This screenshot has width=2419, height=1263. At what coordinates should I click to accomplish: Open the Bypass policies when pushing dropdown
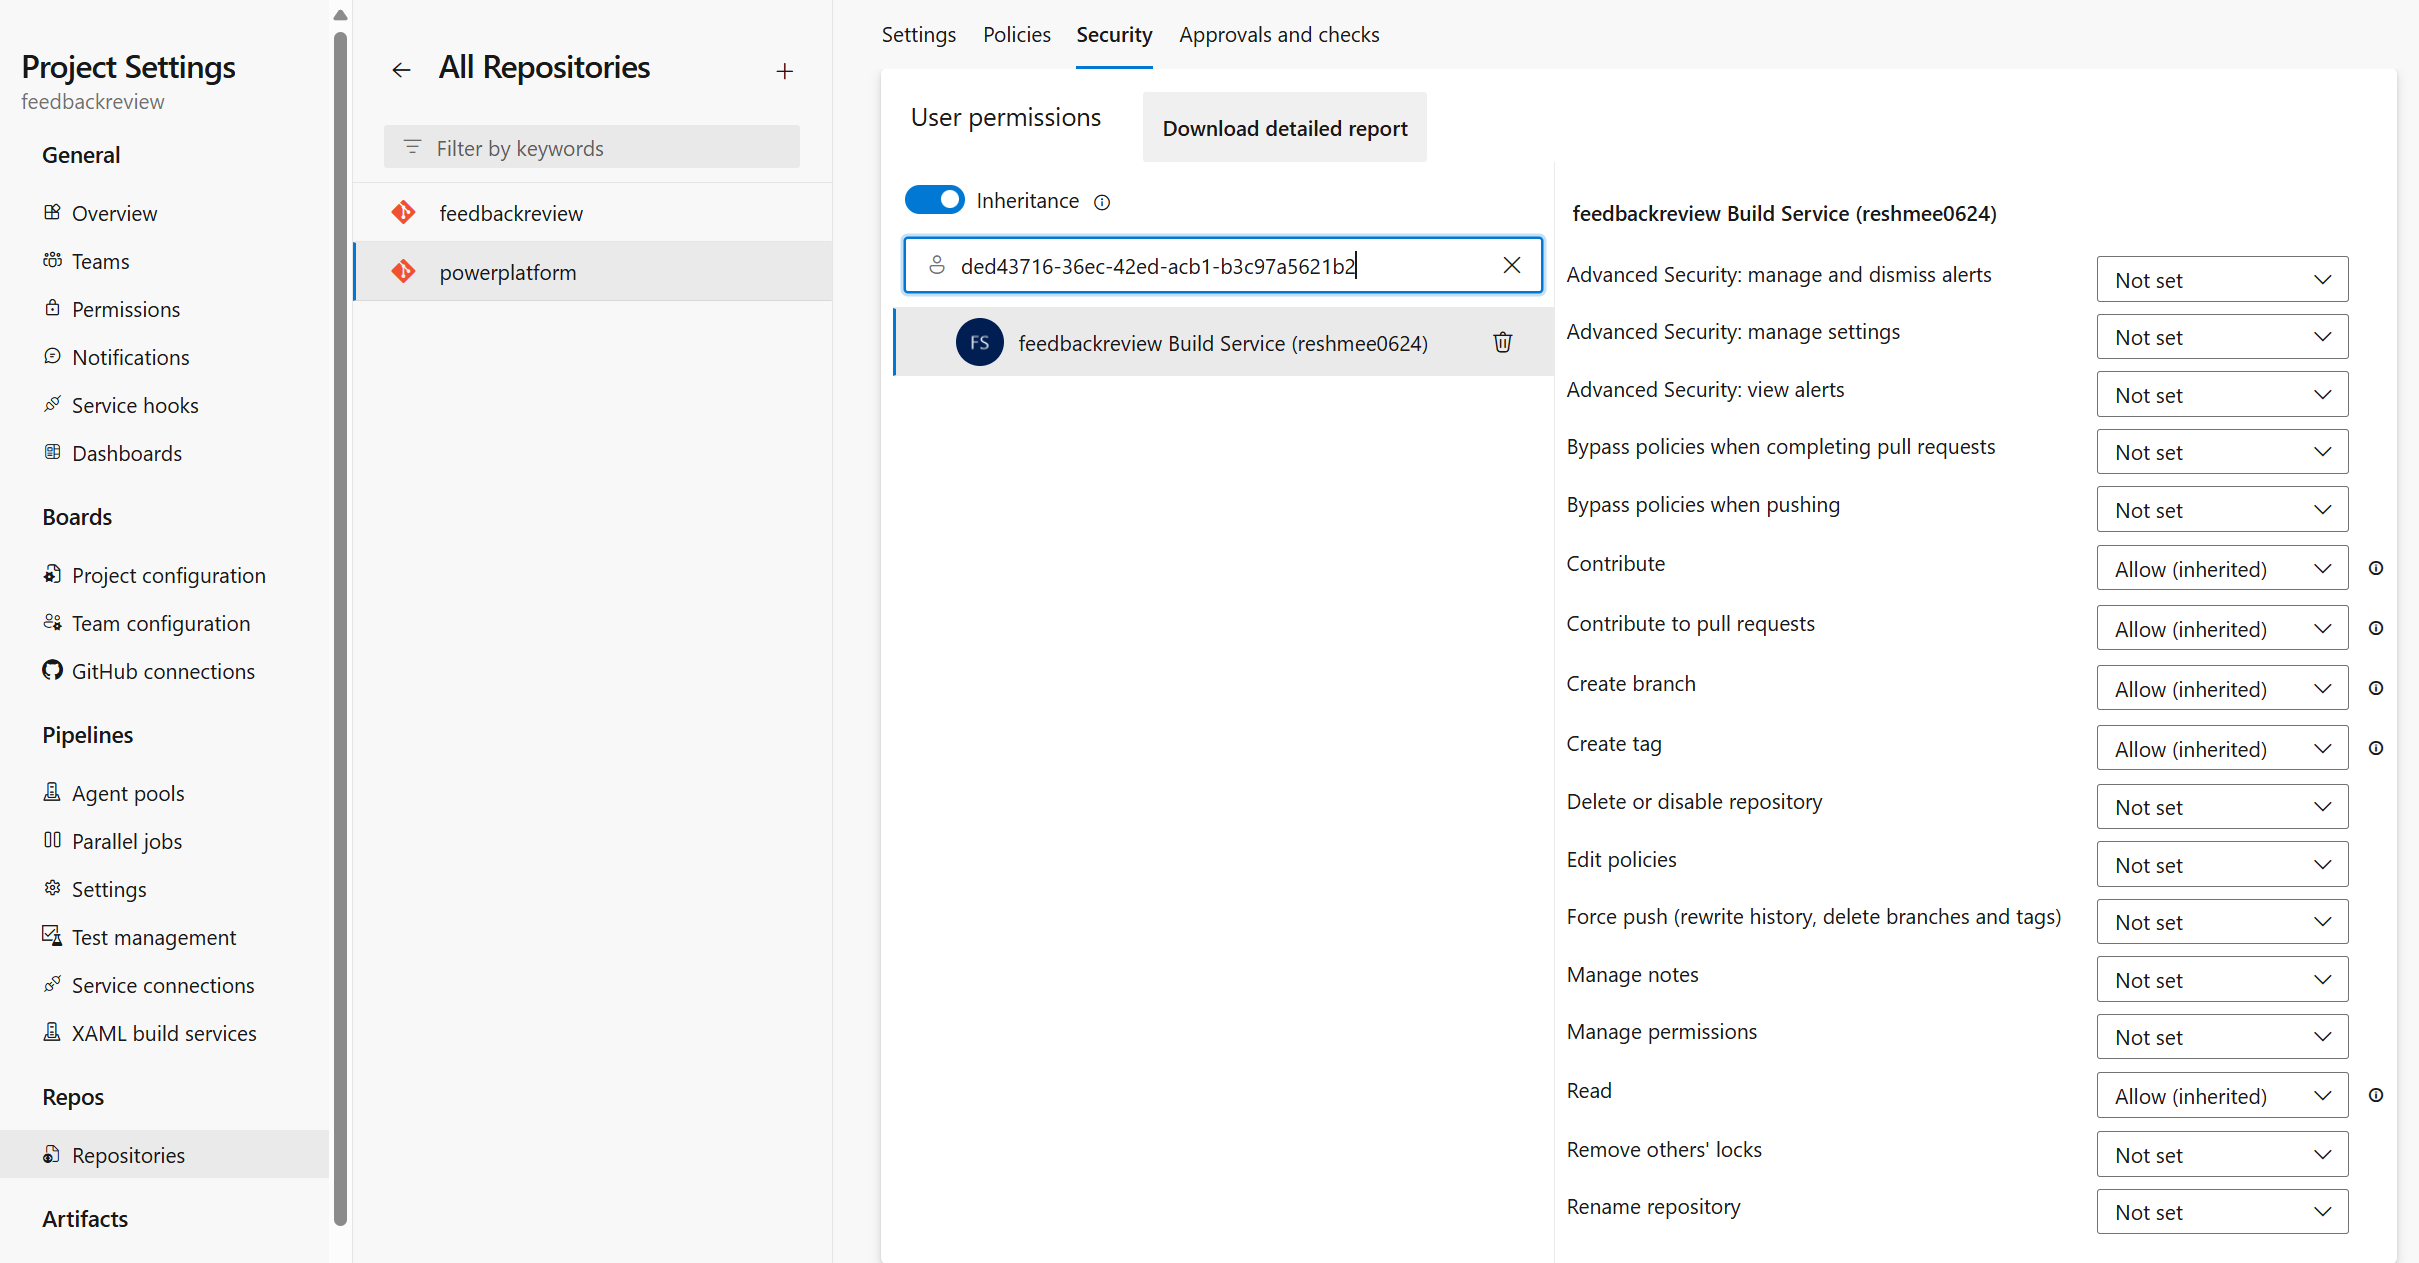coord(2221,509)
